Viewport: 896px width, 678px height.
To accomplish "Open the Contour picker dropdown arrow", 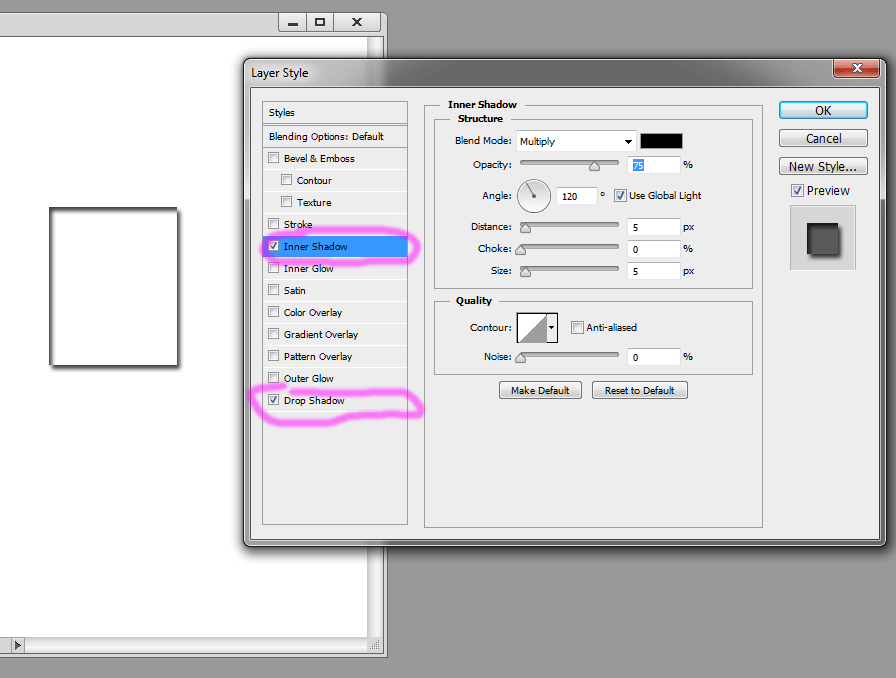I will coord(551,328).
